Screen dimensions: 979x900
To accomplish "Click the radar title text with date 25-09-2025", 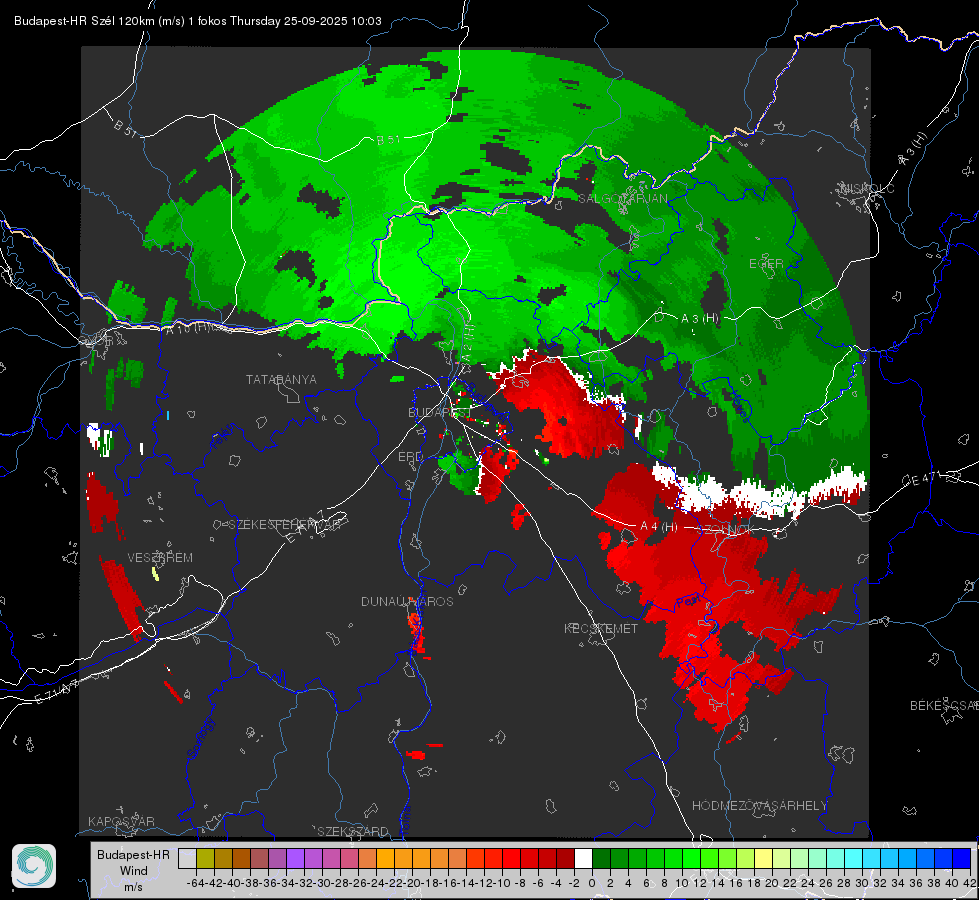I will [198, 21].
